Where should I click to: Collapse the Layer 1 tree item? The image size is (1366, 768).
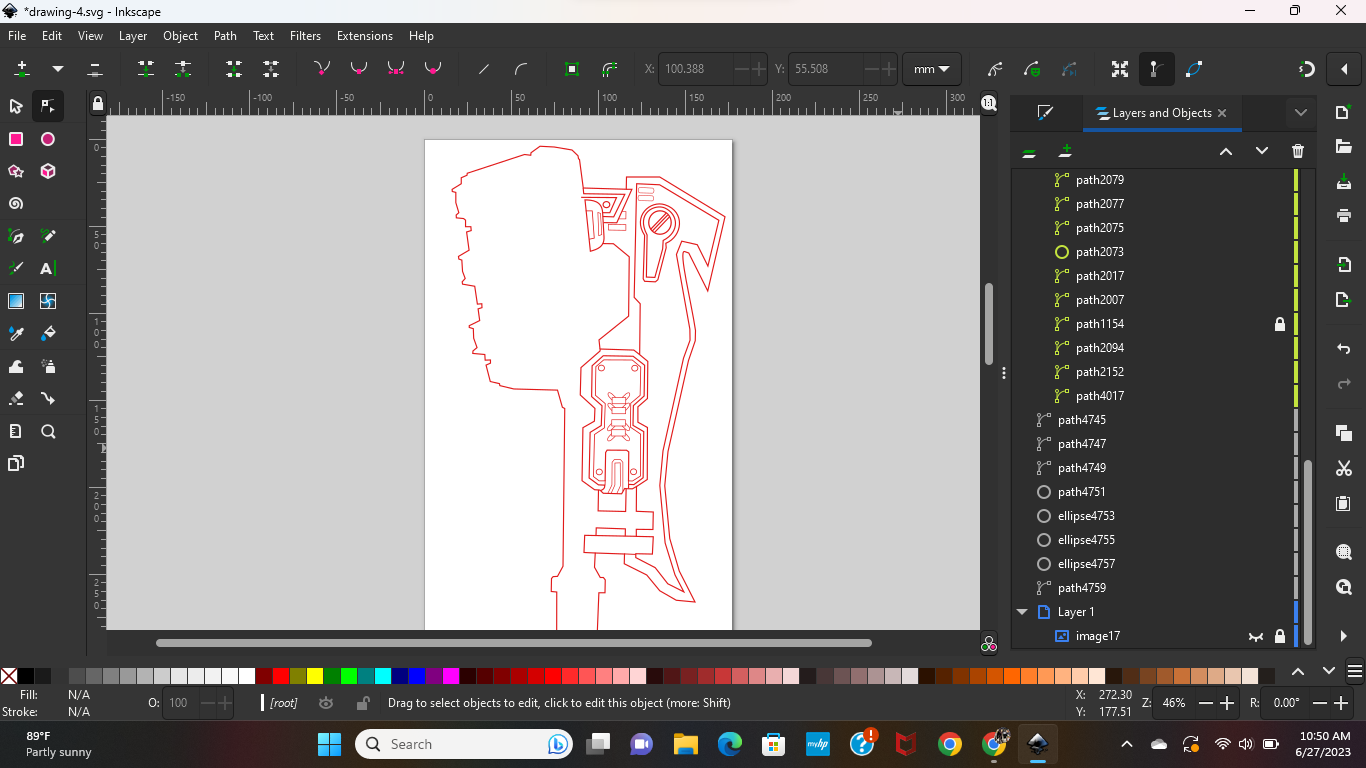click(1022, 612)
